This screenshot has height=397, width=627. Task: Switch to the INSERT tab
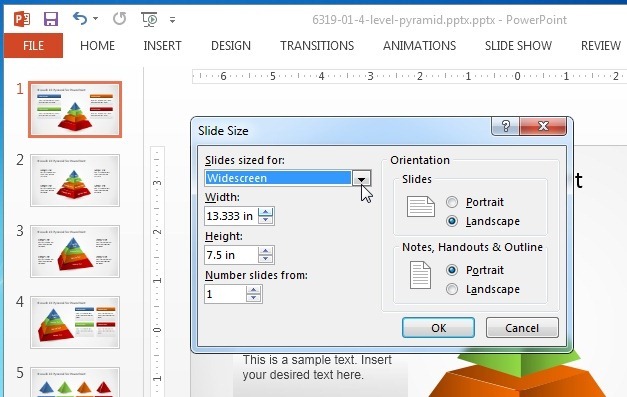click(162, 46)
